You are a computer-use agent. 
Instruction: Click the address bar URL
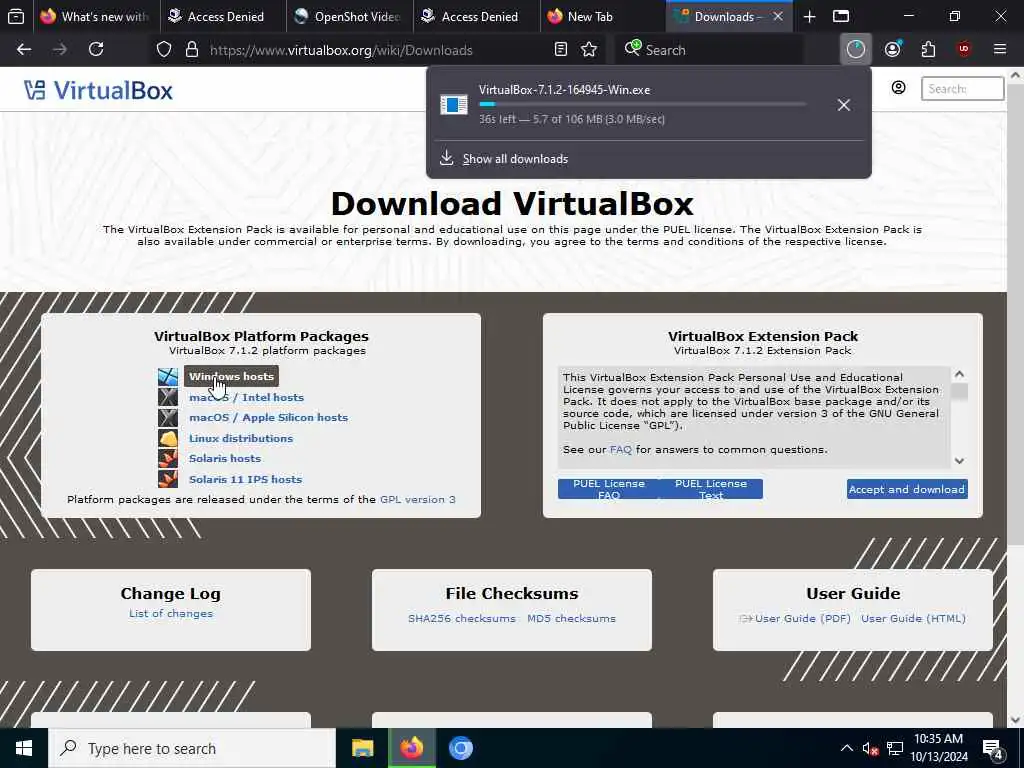pos(341,50)
